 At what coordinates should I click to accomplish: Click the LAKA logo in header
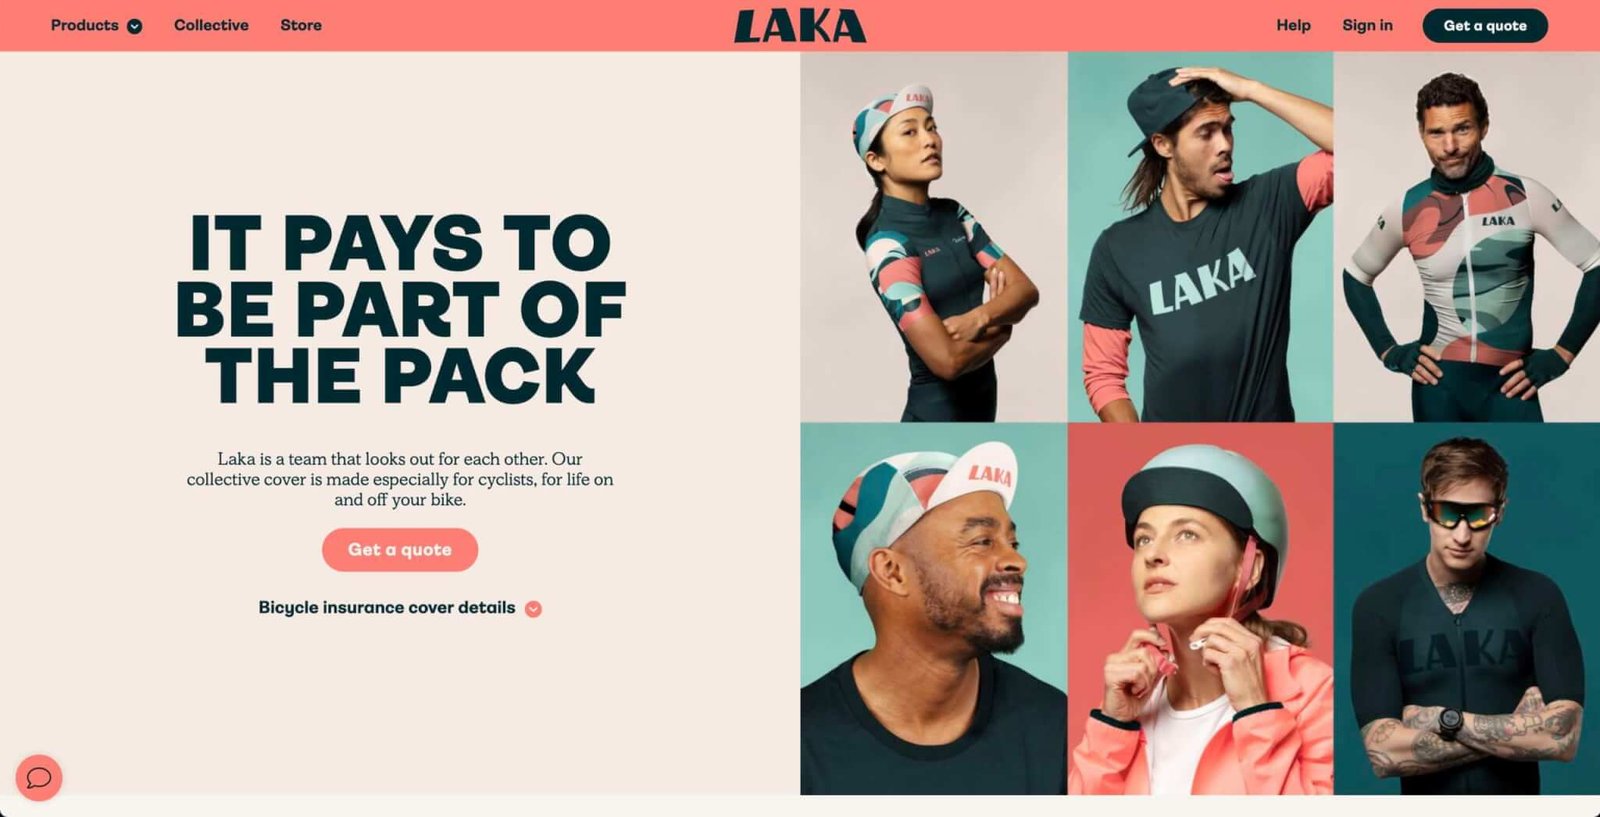[800, 27]
